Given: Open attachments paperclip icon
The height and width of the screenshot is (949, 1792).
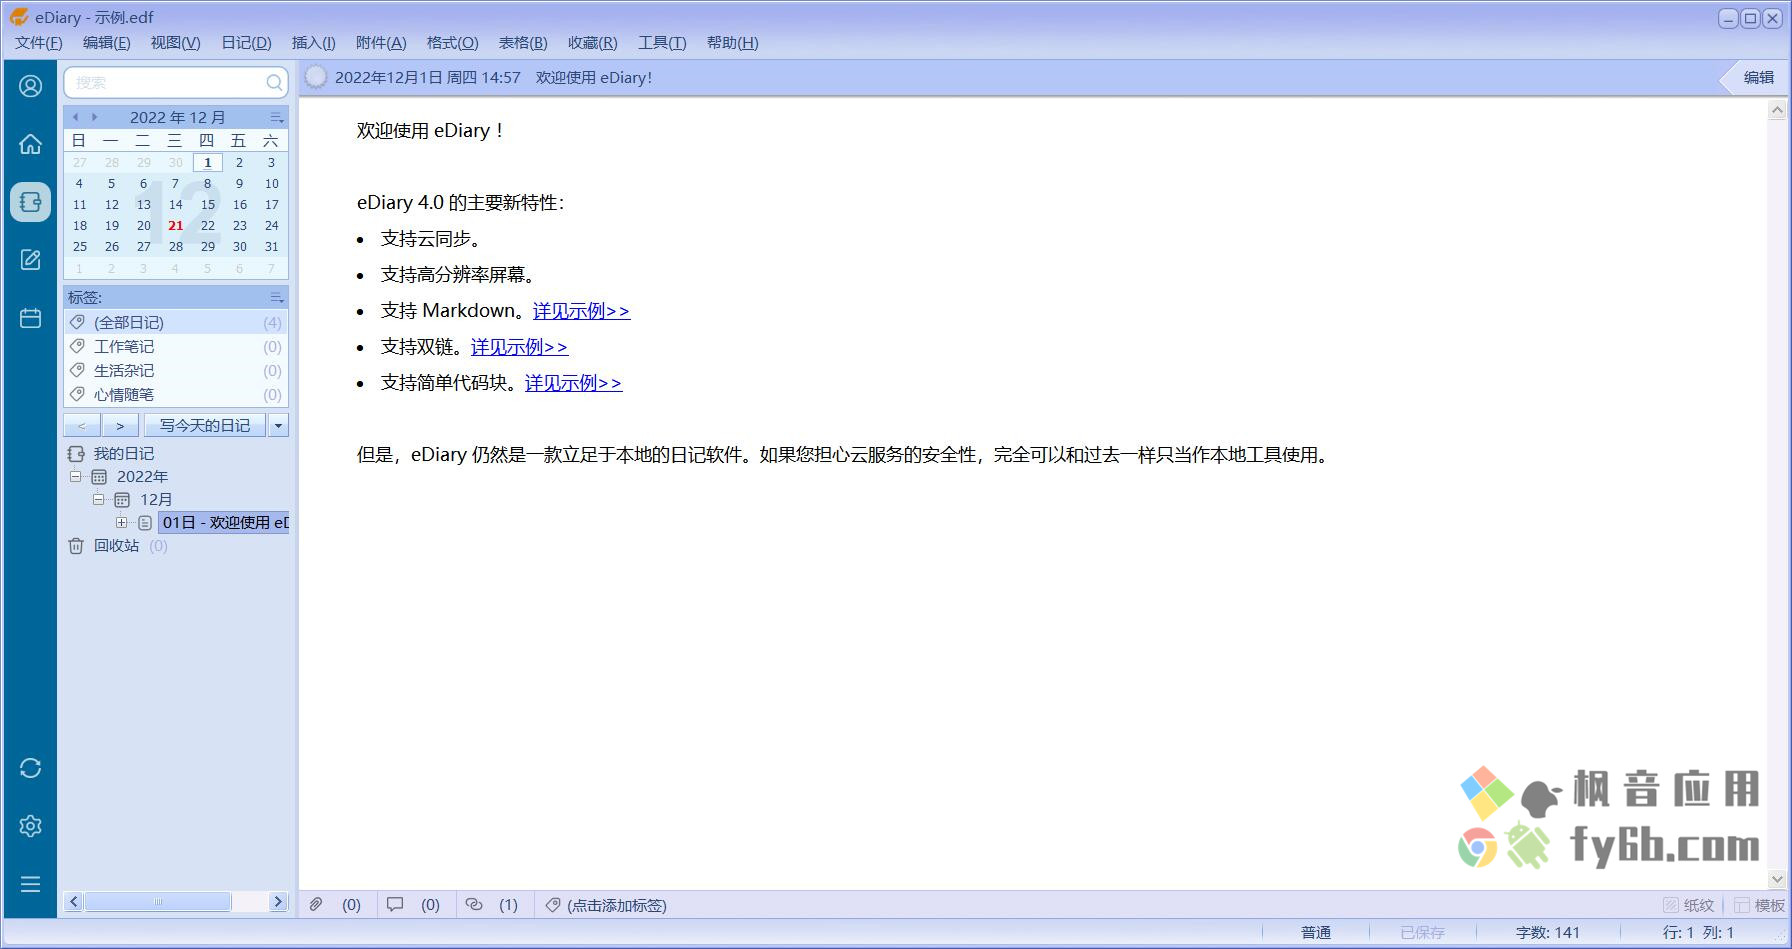Looking at the screenshot, I should point(316,904).
